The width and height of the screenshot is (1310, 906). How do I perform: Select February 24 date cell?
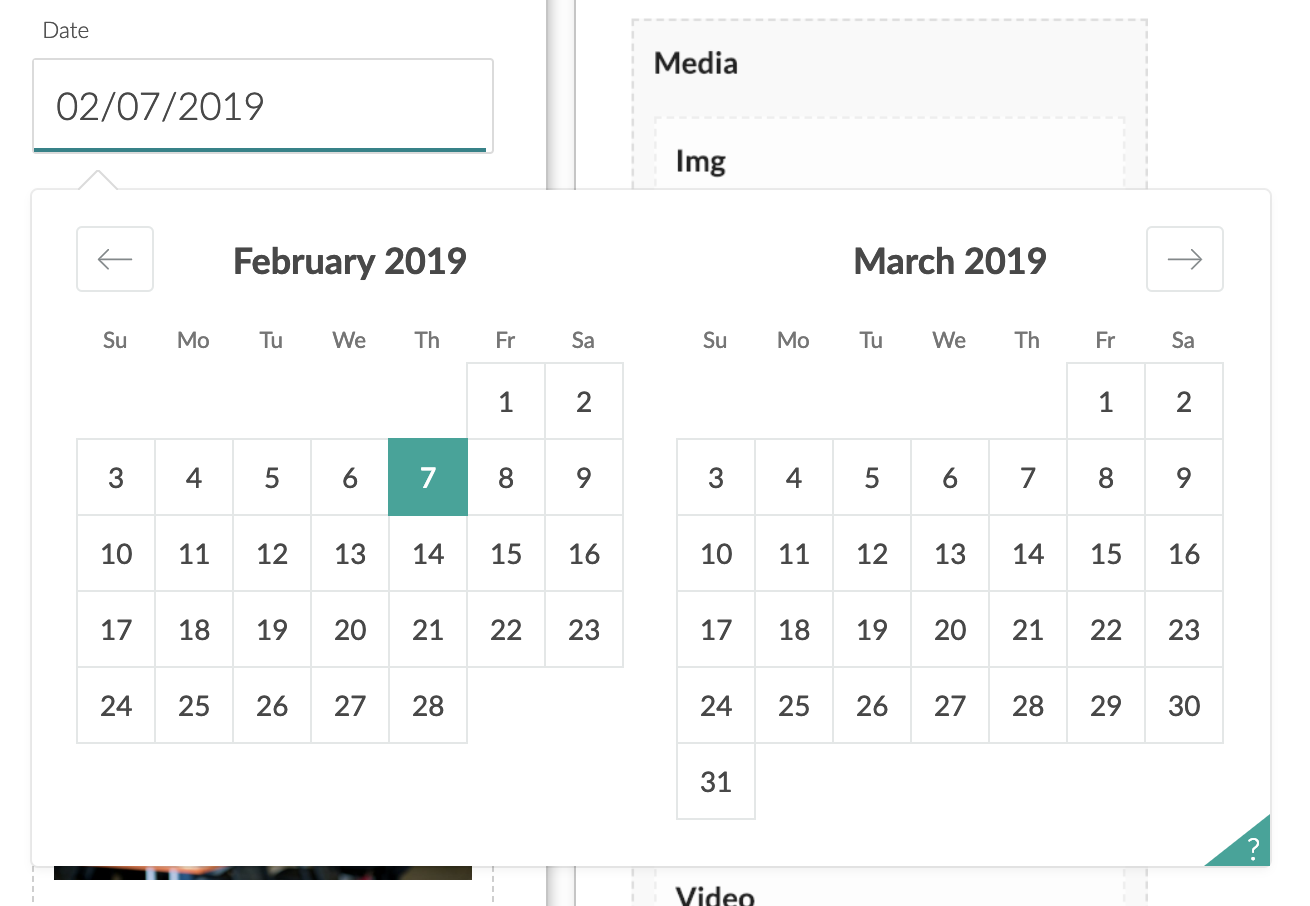pos(116,705)
